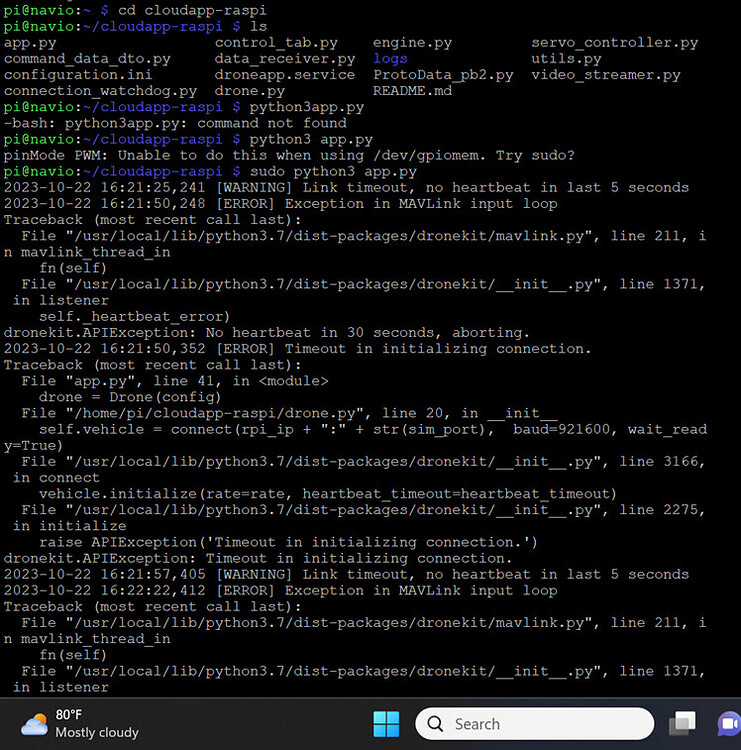Click the first '[WARNING] Link timeout' log line
The image size is (741, 750).
click(x=346, y=187)
